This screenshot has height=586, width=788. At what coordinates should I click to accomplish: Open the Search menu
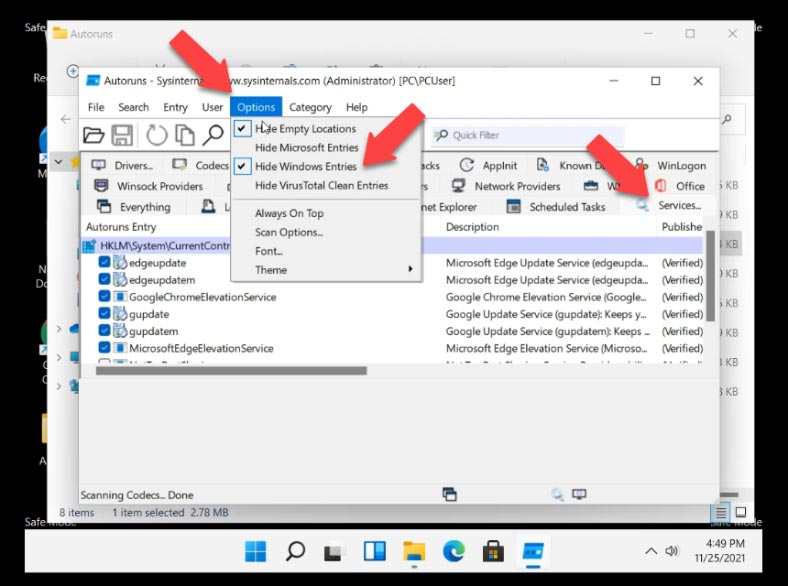pyautogui.click(x=133, y=107)
